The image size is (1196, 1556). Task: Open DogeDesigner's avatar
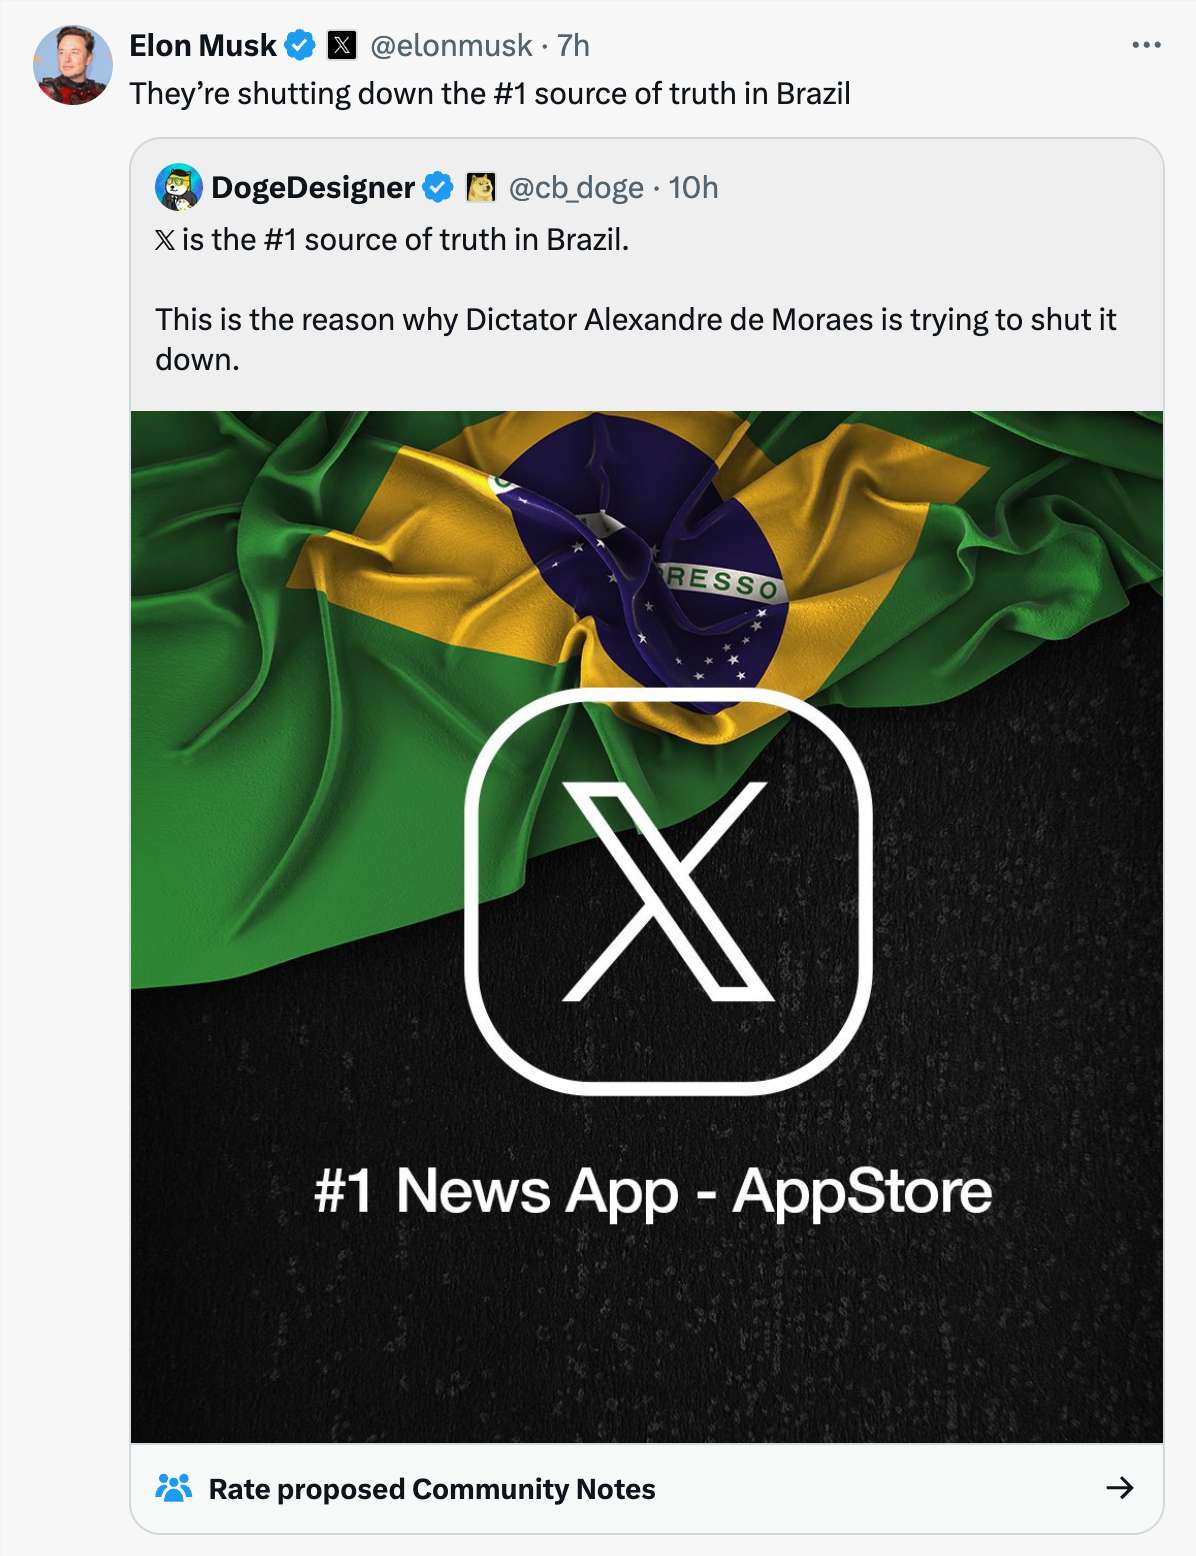click(179, 187)
